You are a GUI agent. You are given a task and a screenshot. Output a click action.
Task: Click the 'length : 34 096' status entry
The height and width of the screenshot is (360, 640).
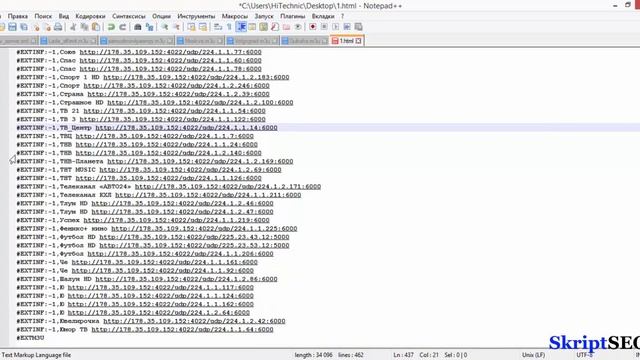(x=313, y=355)
